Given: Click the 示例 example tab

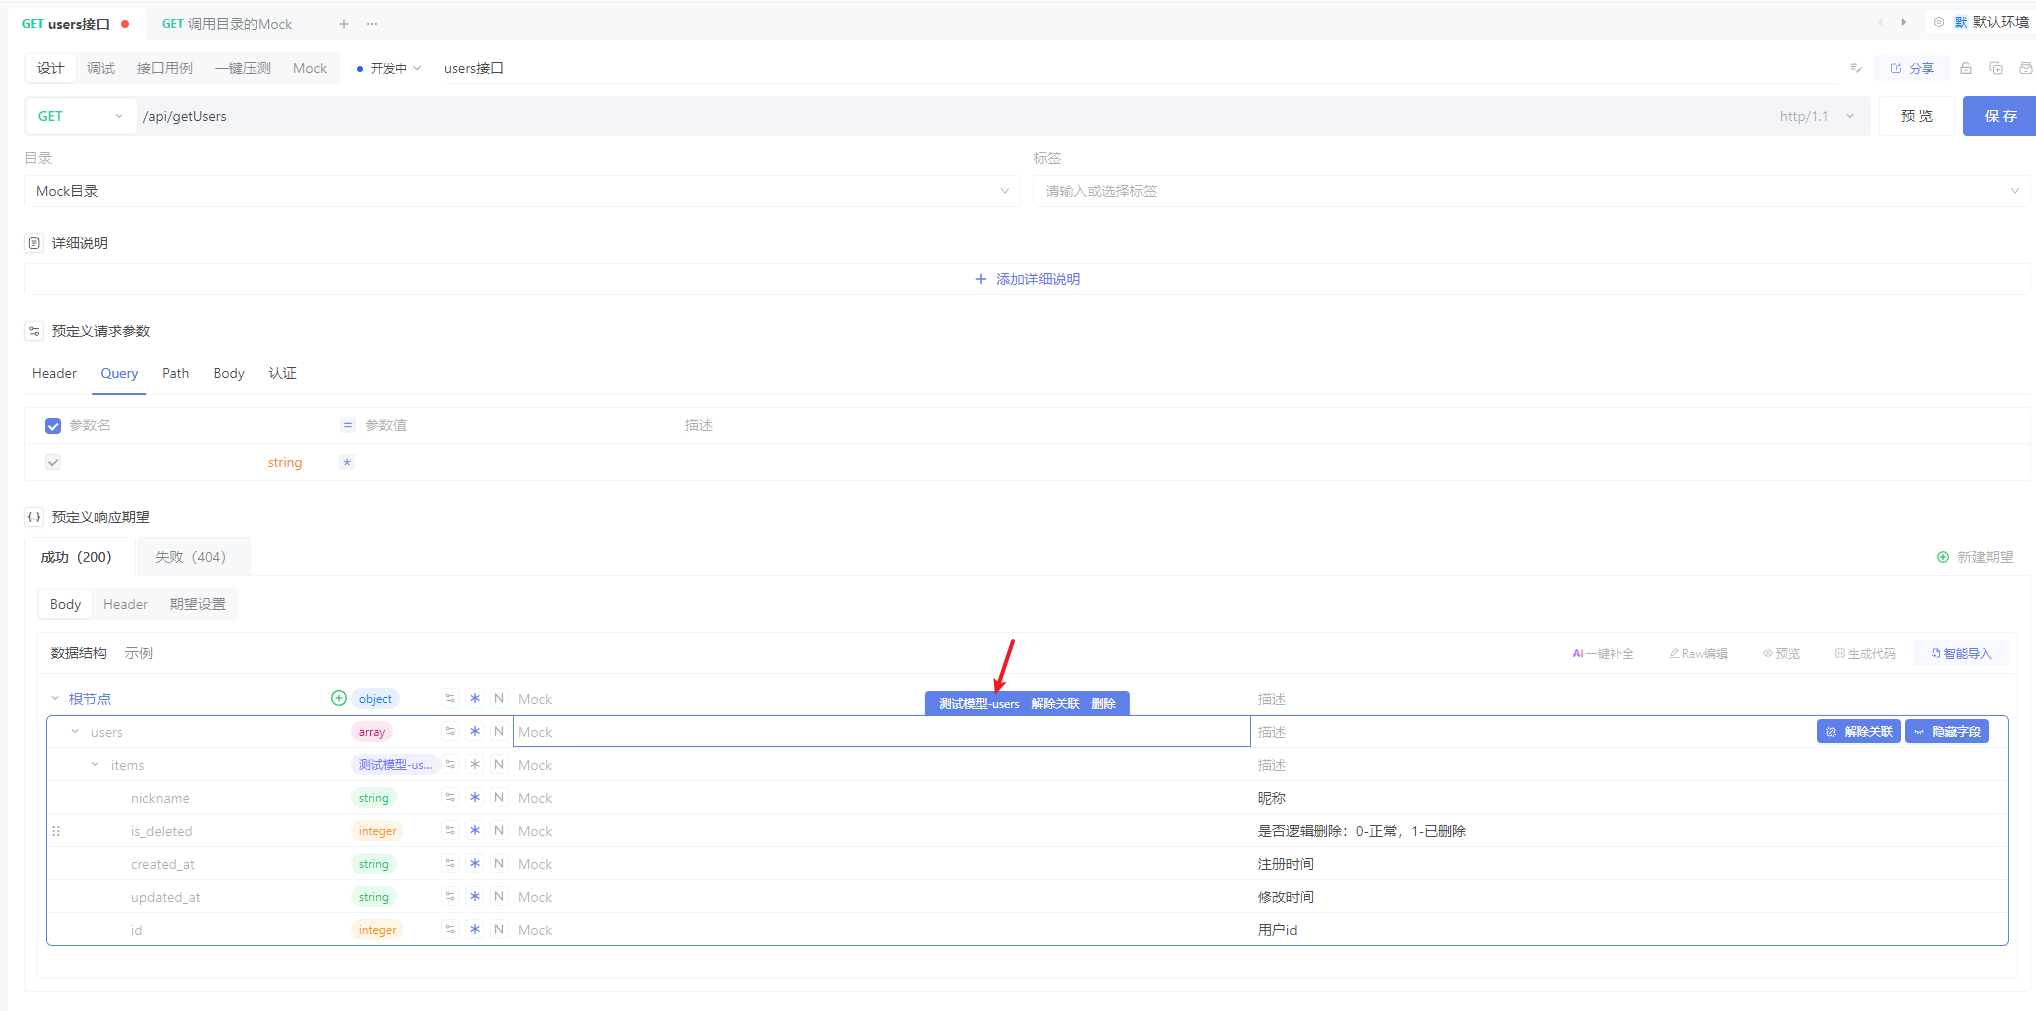Looking at the screenshot, I should [139, 653].
